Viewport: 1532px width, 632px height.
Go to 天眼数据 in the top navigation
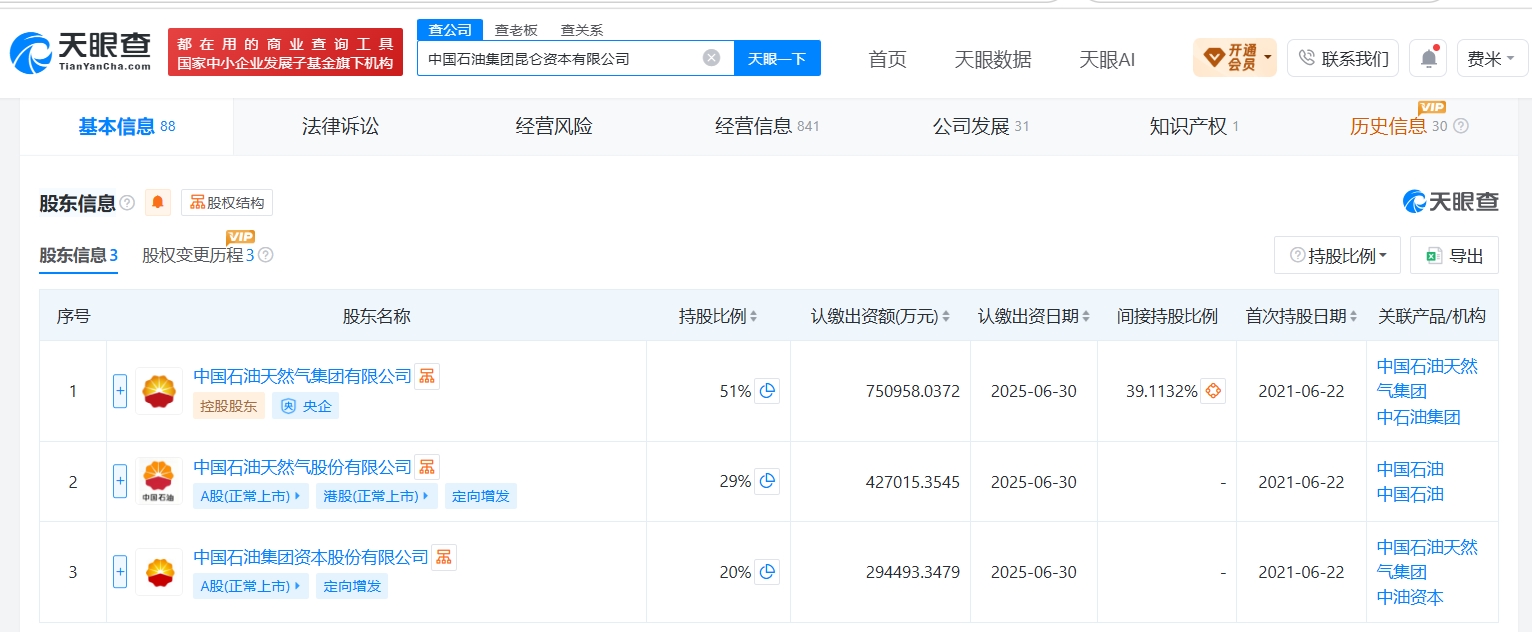(x=992, y=59)
